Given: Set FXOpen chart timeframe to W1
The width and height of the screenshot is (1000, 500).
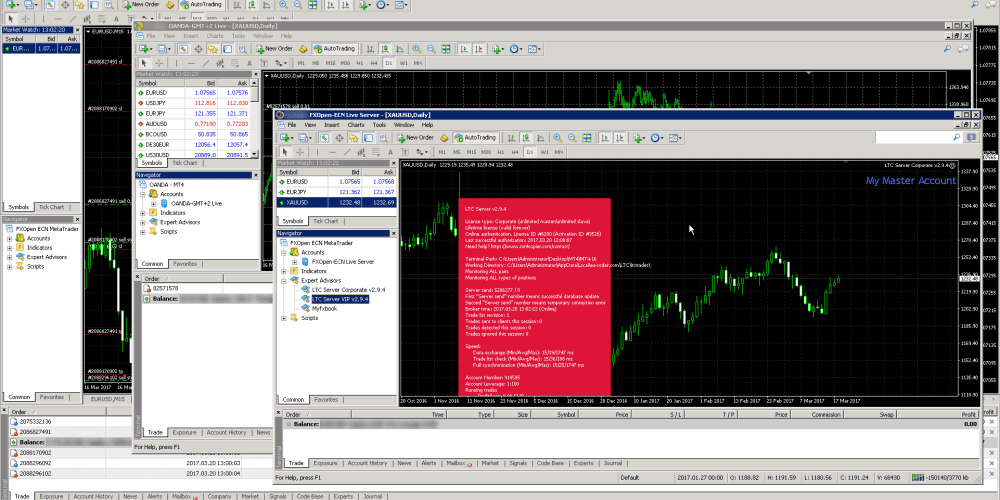Looking at the screenshot, I should pyautogui.click(x=545, y=152).
